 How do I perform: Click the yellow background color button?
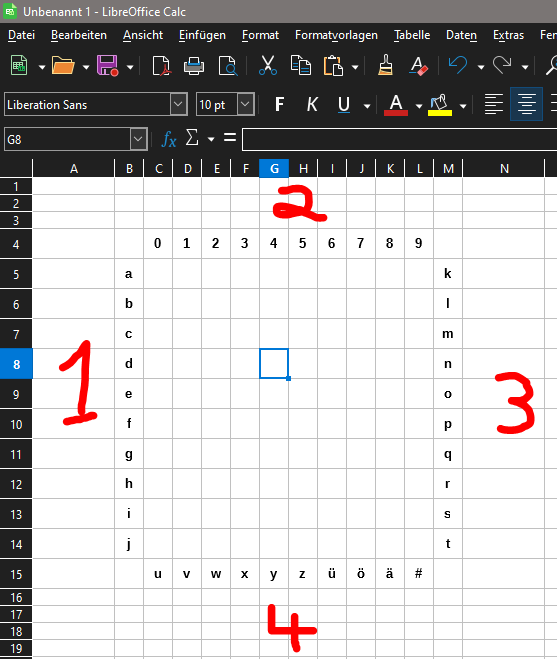[x=440, y=105]
